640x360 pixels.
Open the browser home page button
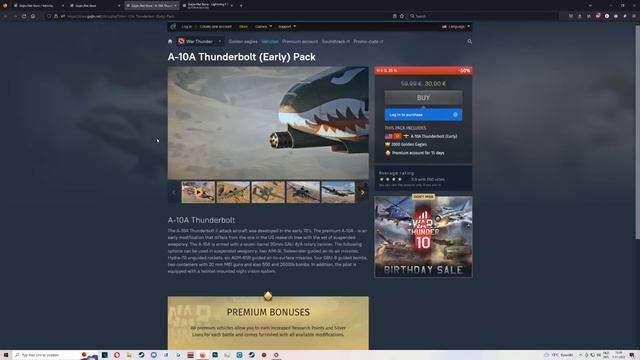(33, 16)
